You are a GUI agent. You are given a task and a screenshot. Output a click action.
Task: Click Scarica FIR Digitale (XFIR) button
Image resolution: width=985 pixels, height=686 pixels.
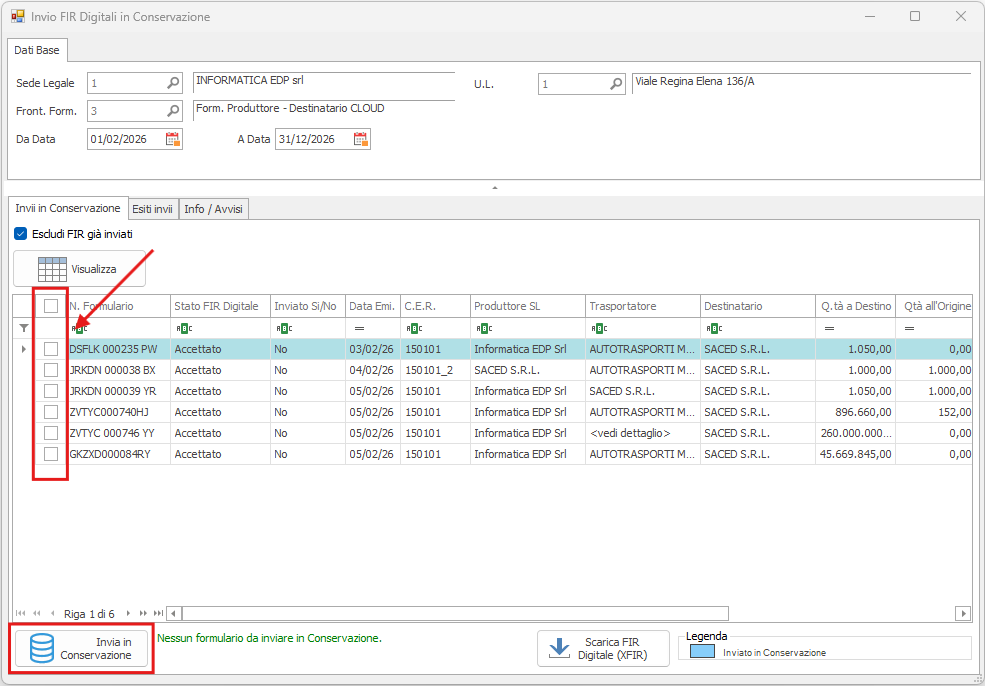(603, 648)
